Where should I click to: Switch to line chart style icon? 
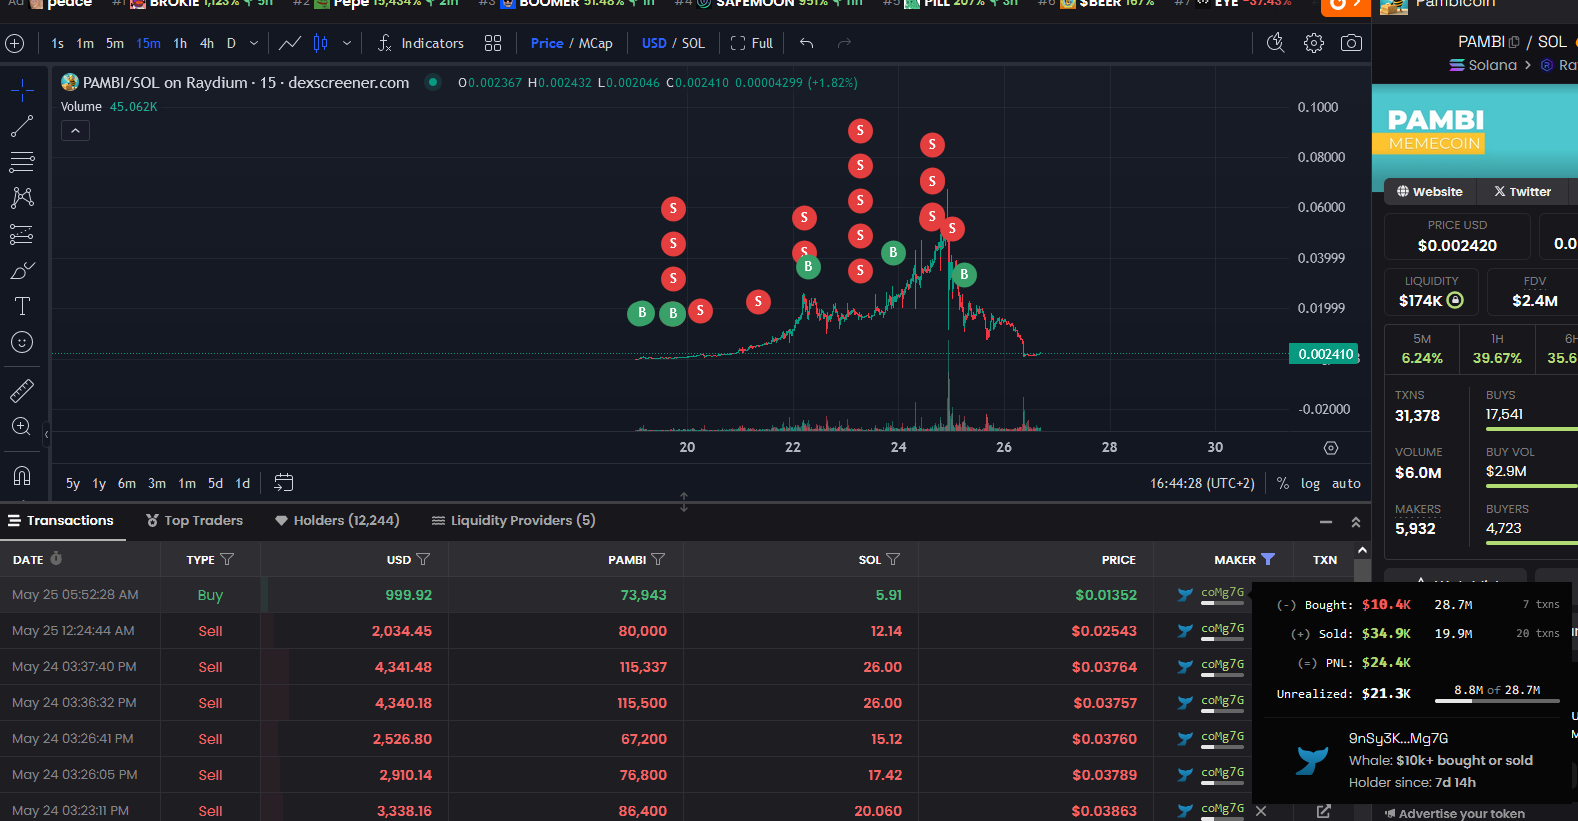click(290, 43)
